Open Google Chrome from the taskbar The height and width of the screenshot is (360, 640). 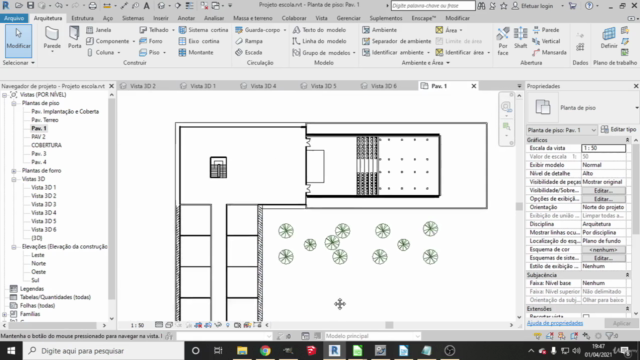point(265,351)
